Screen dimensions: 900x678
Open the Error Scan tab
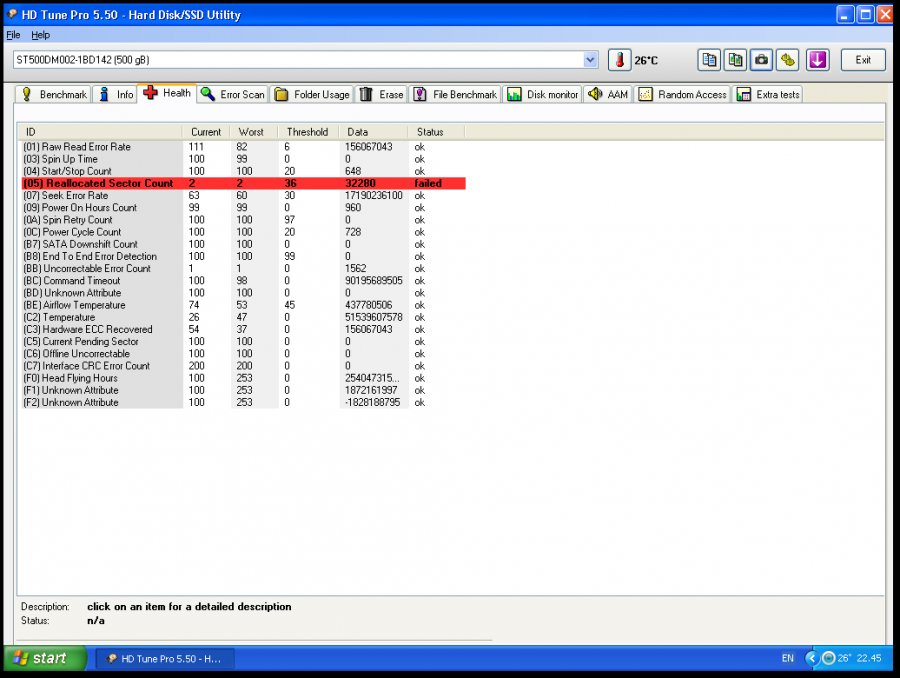[x=233, y=94]
